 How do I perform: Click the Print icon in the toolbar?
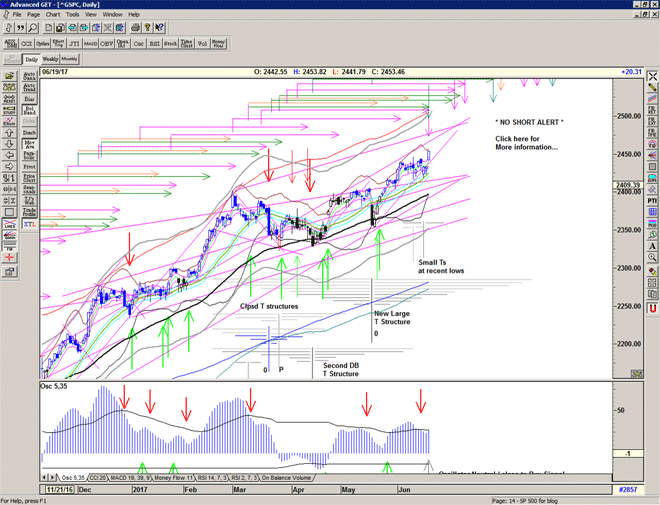click(136, 28)
